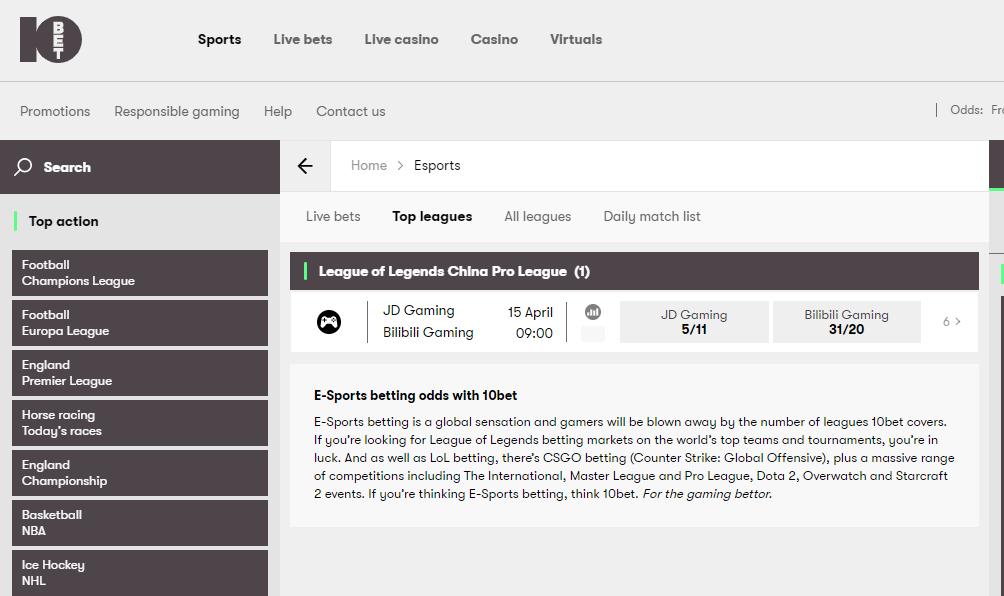Image resolution: width=1004 pixels, height=596 pixels.
Task: Open the Daily match list tab
Action: [x=651, y=216]
